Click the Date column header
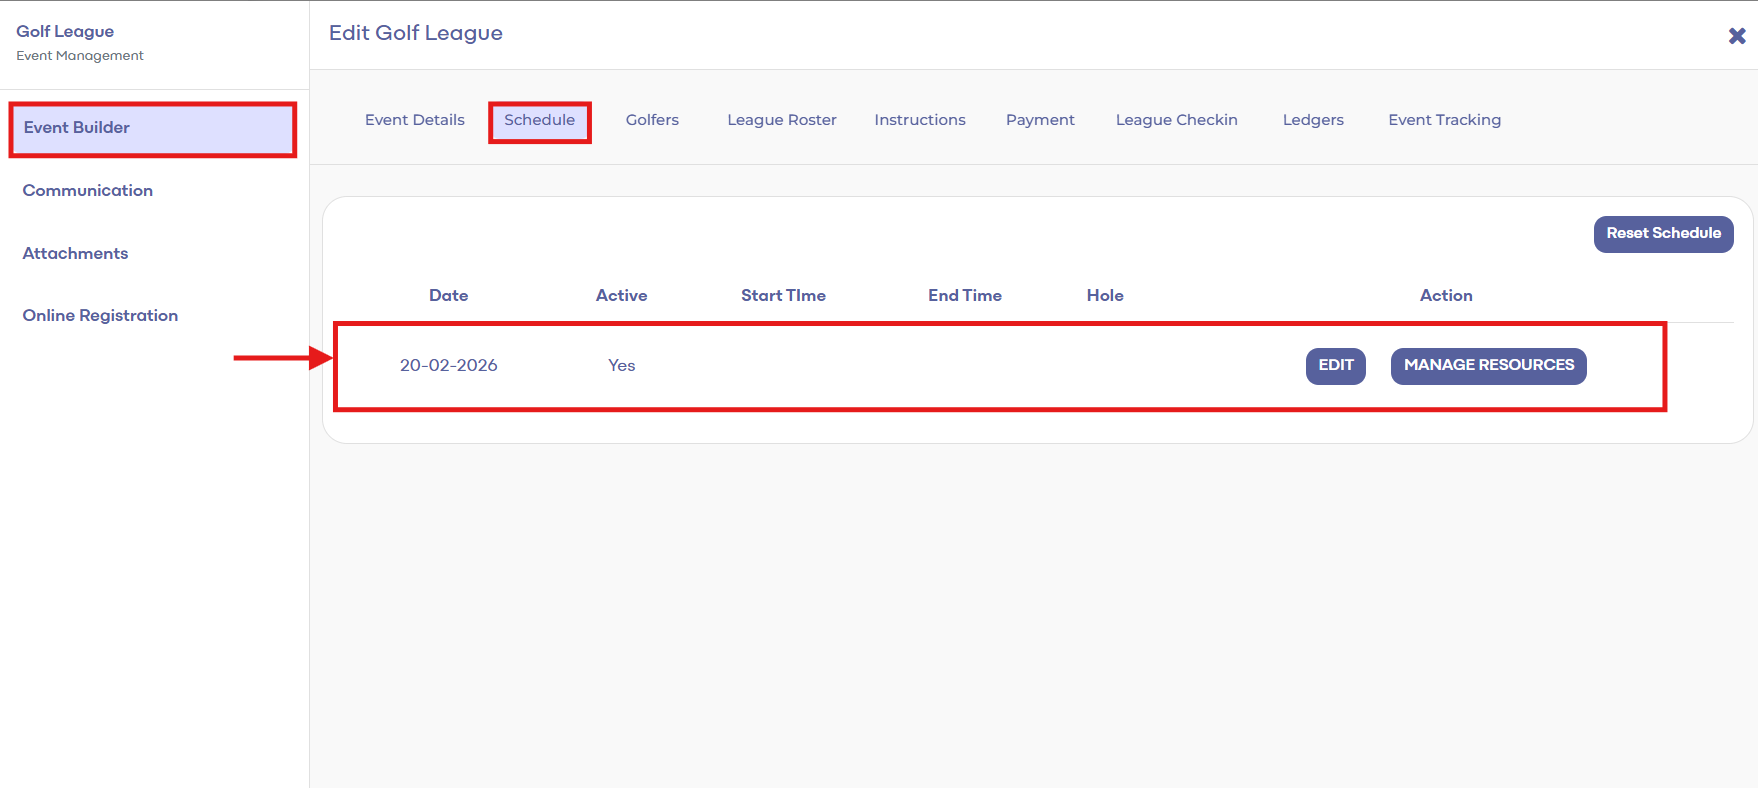1758x788 pixels. point(448,296)
